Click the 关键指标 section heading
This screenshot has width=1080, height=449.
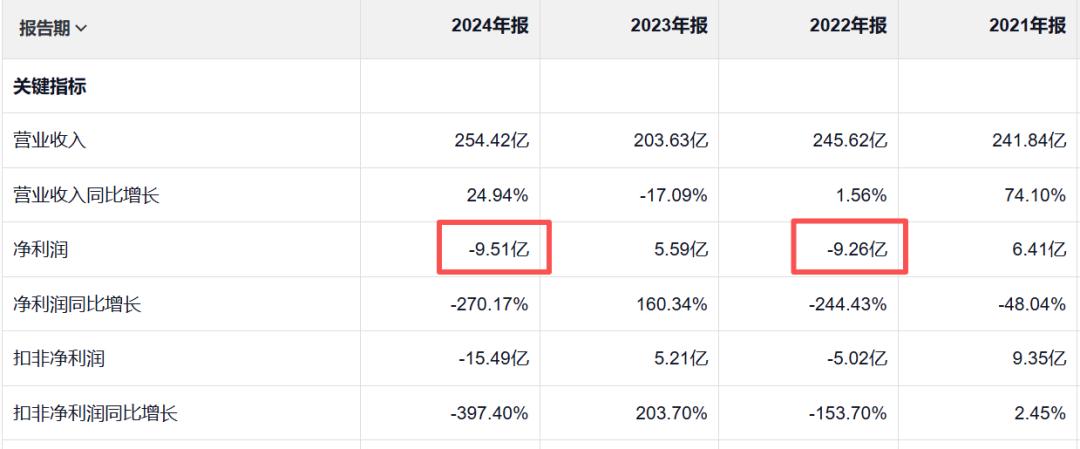click(49, 86)
